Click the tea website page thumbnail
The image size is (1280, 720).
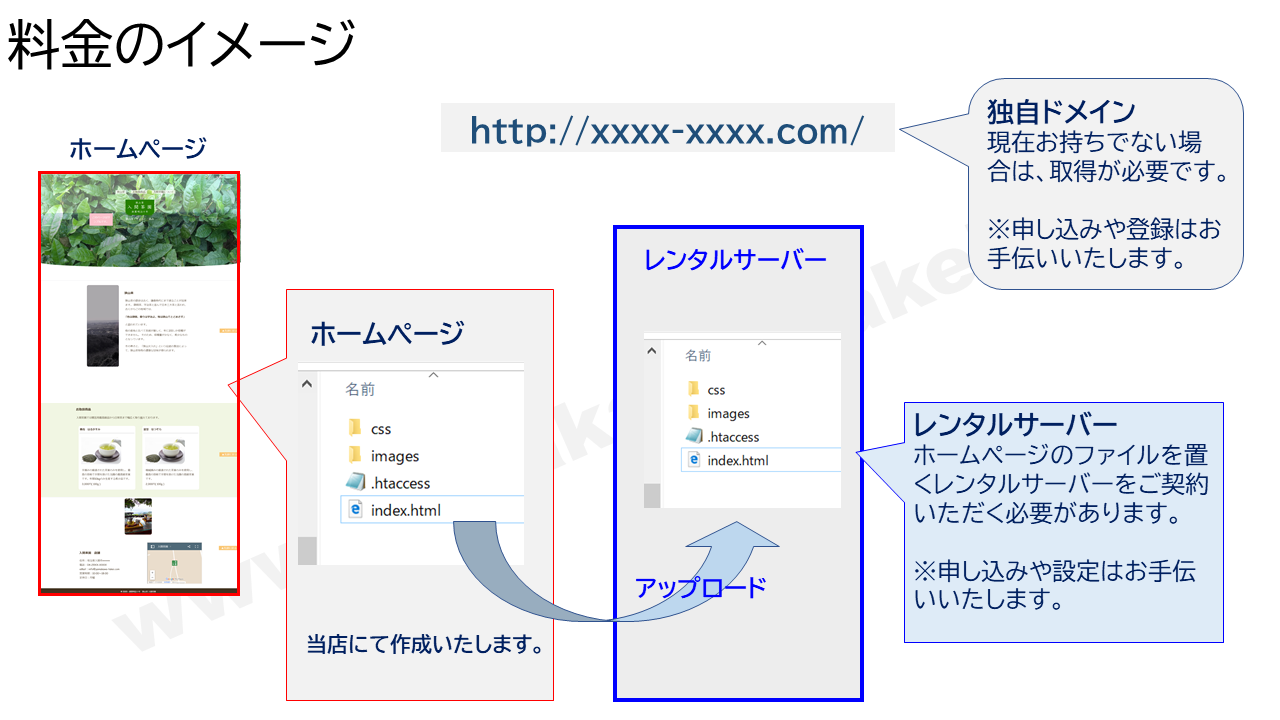click(x=138, y=383)
